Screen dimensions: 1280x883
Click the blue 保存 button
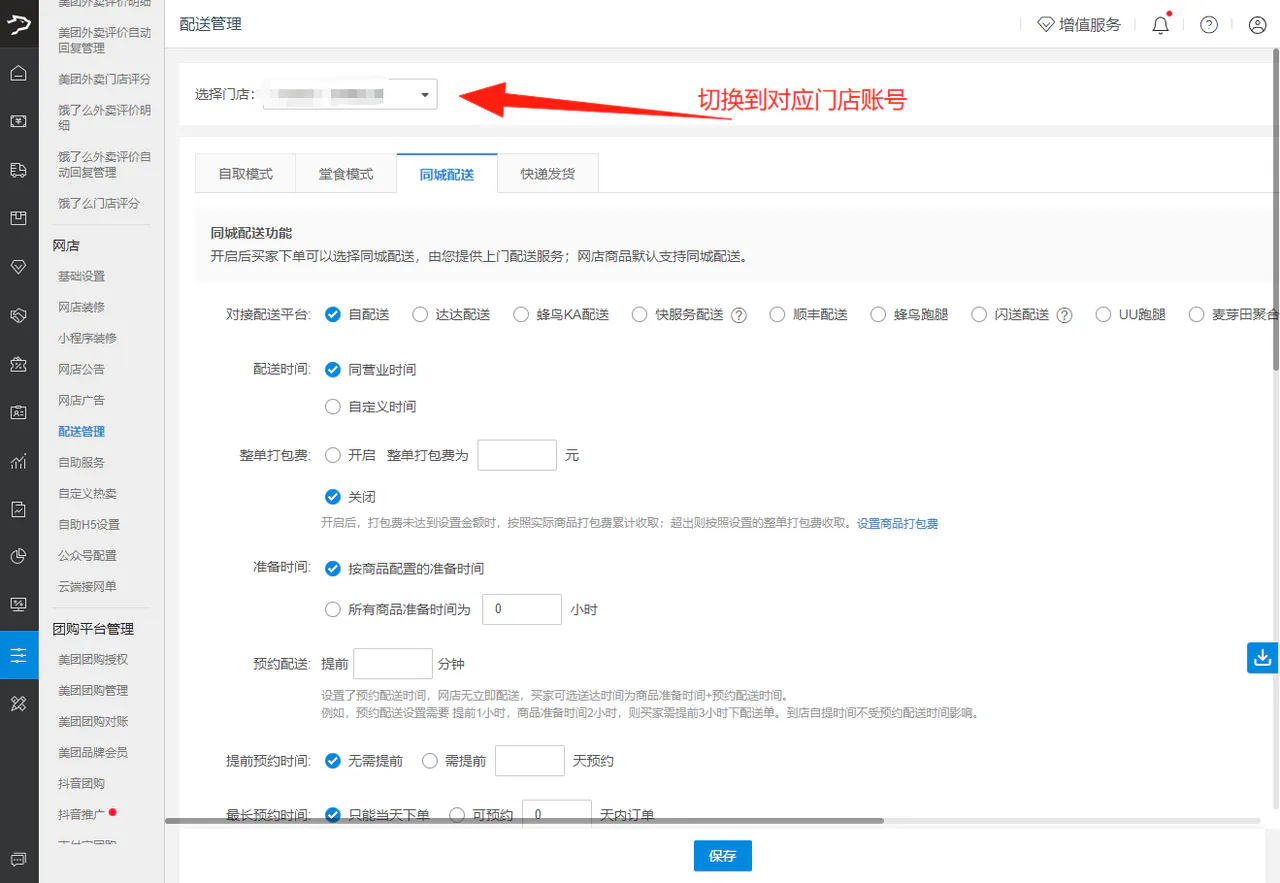(723, 856)
